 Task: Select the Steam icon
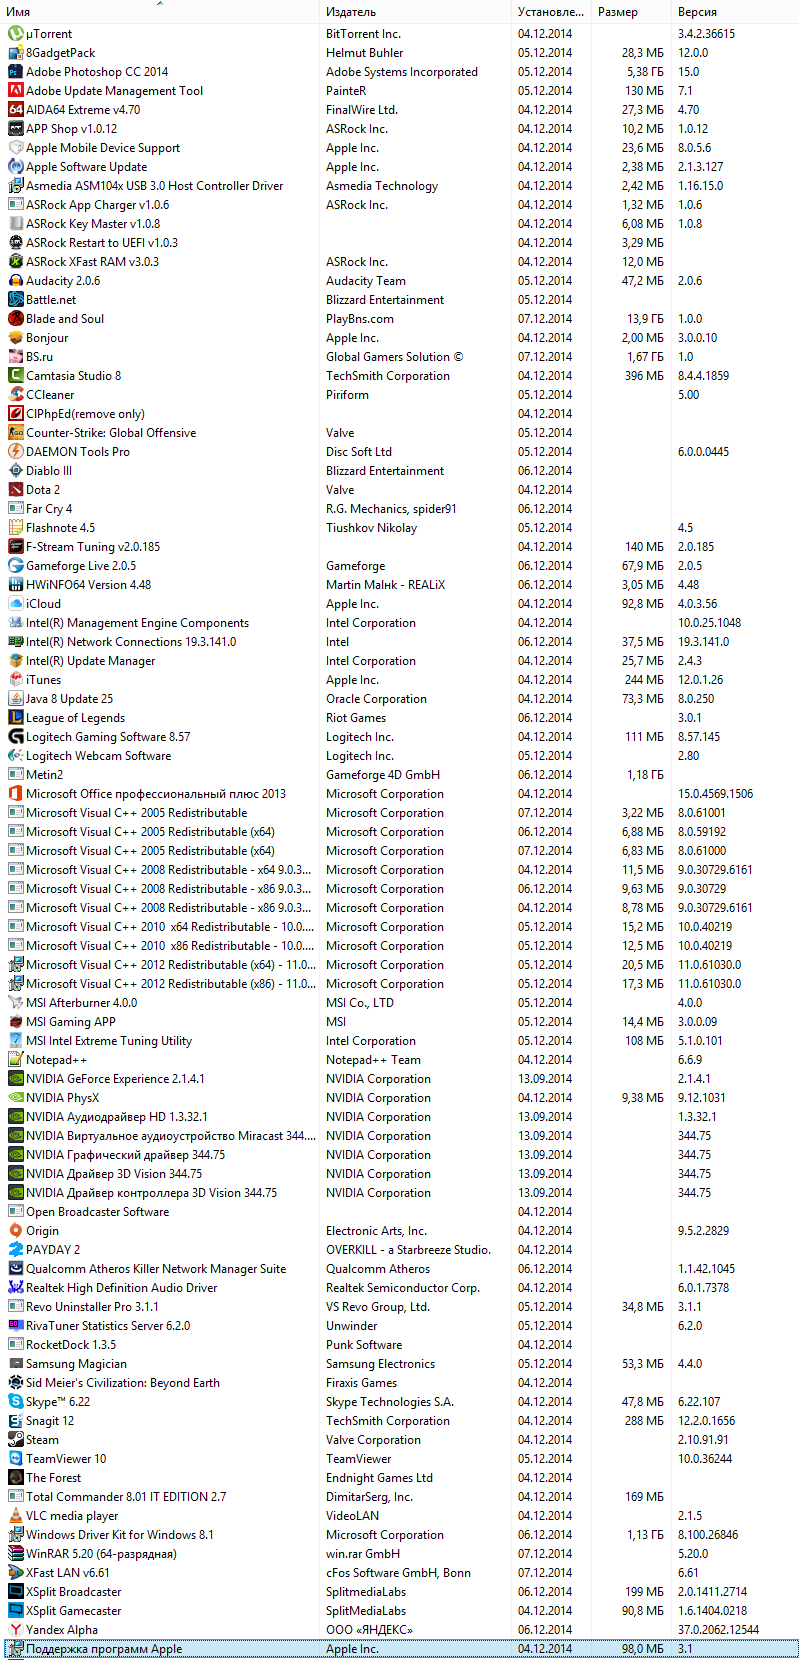coord(16,1439)
